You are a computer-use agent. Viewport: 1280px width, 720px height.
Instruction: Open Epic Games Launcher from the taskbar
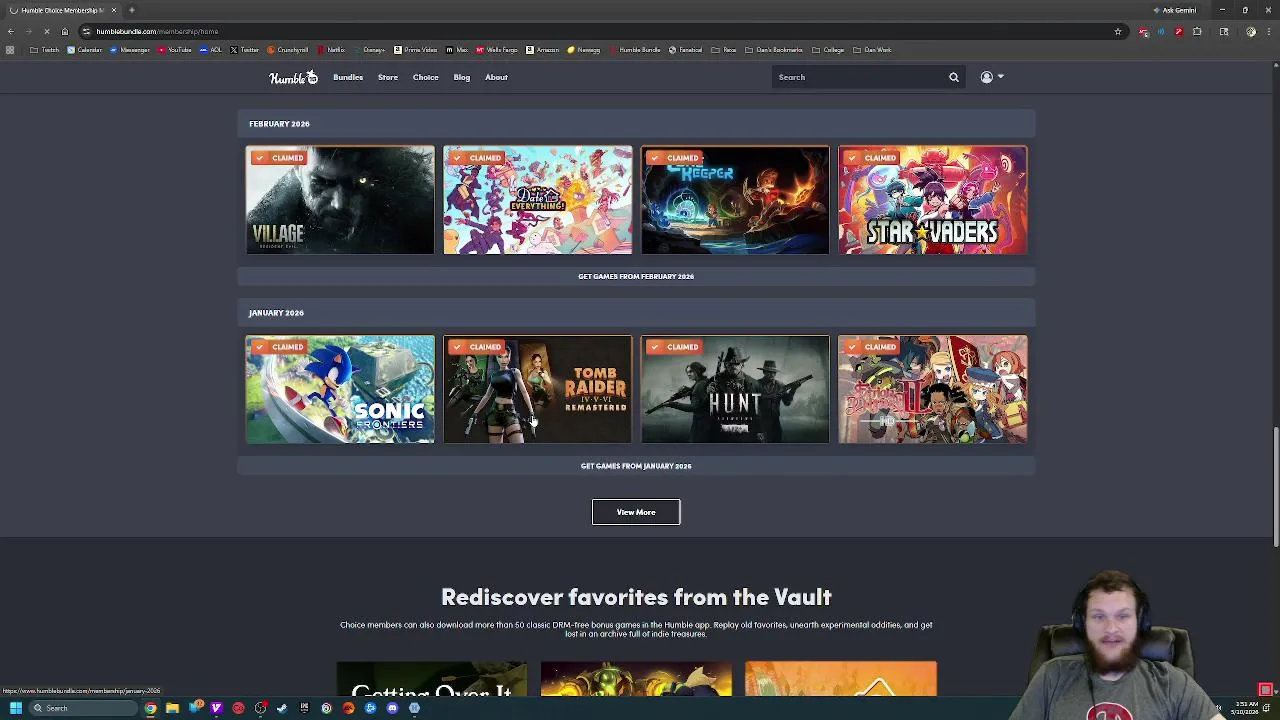pos(304,708)
